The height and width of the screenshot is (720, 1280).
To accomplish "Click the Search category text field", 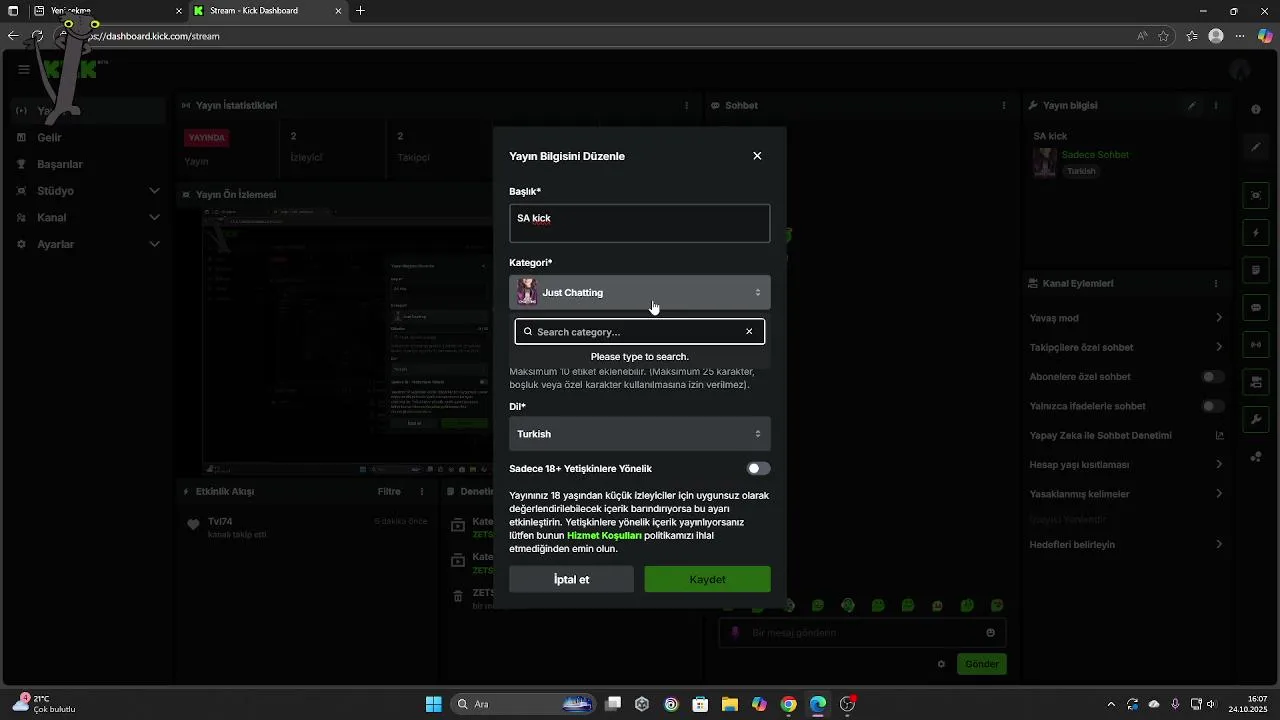I will (639, 332).
